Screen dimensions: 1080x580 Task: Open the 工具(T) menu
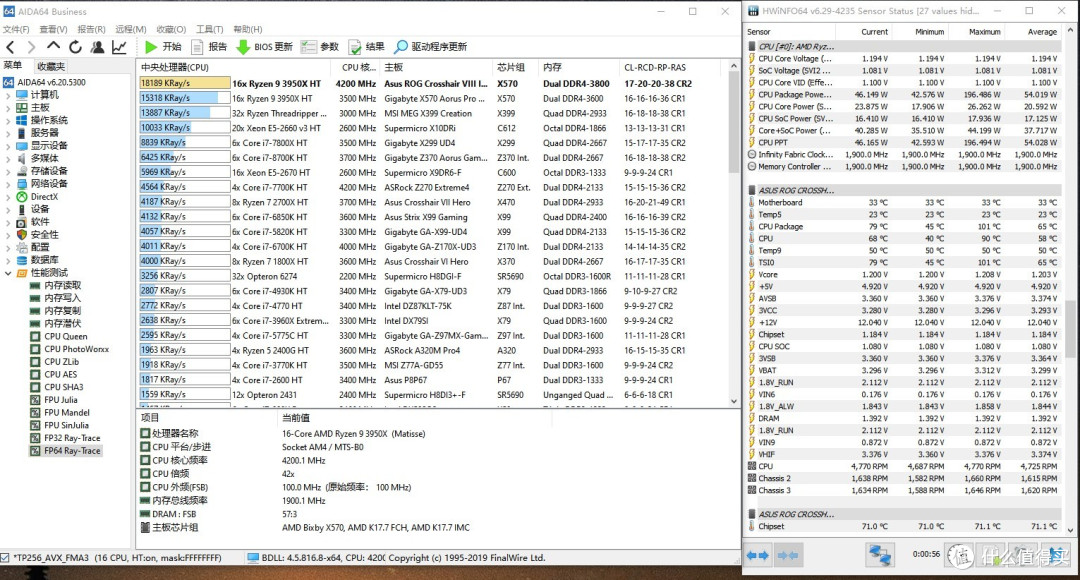(209, 30)
